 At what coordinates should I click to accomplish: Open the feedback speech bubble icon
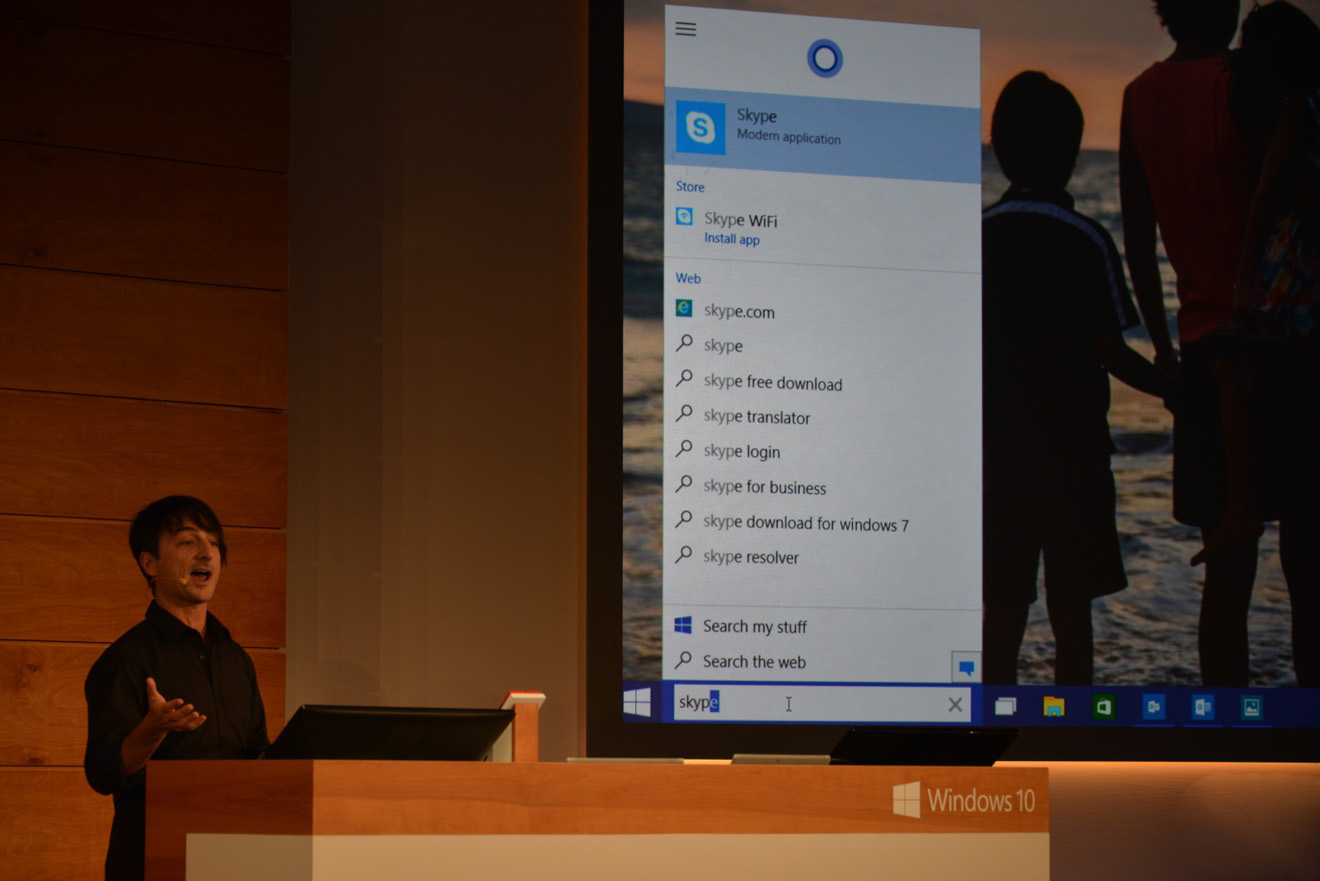(x=966, y=667)
